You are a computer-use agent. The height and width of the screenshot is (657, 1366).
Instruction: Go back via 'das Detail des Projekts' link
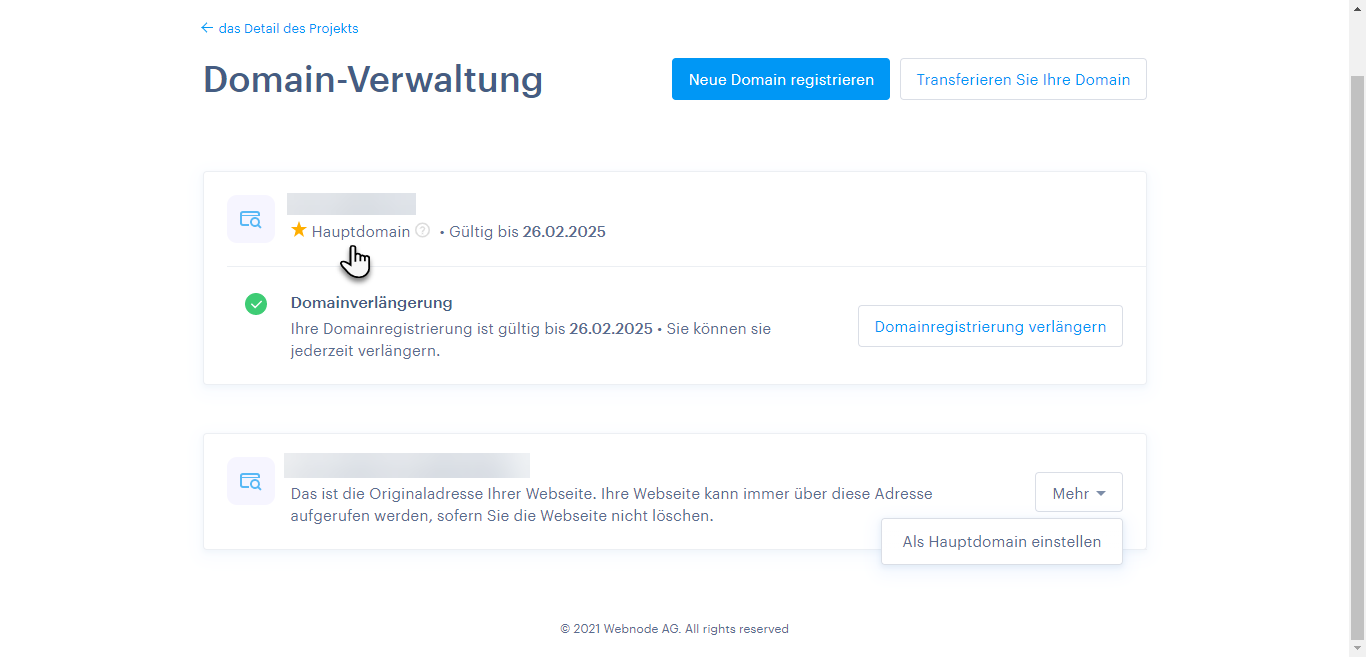pyautogui.click(x=288, y=28)
